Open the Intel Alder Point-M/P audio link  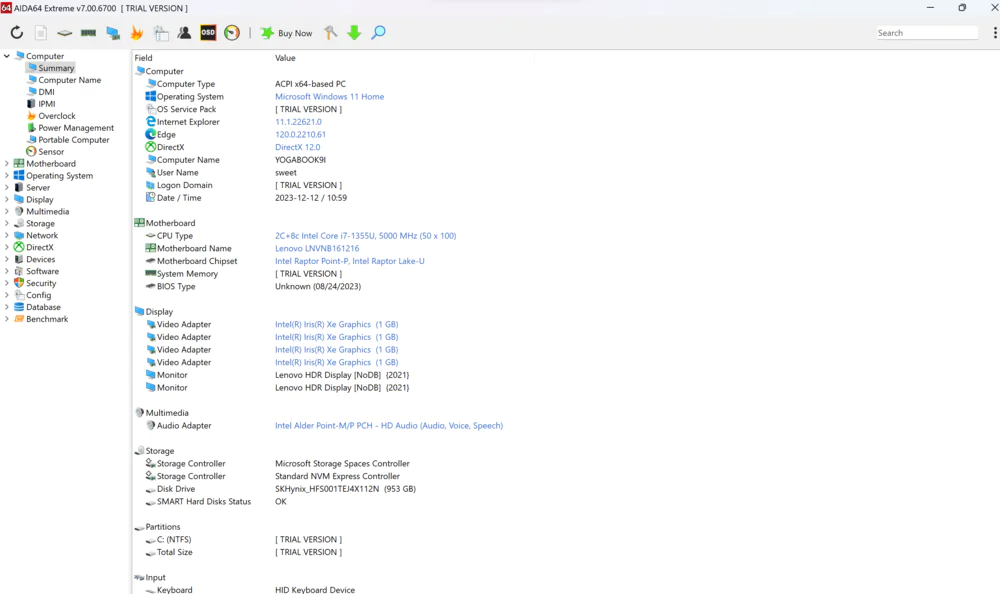[x=389, y=426]
